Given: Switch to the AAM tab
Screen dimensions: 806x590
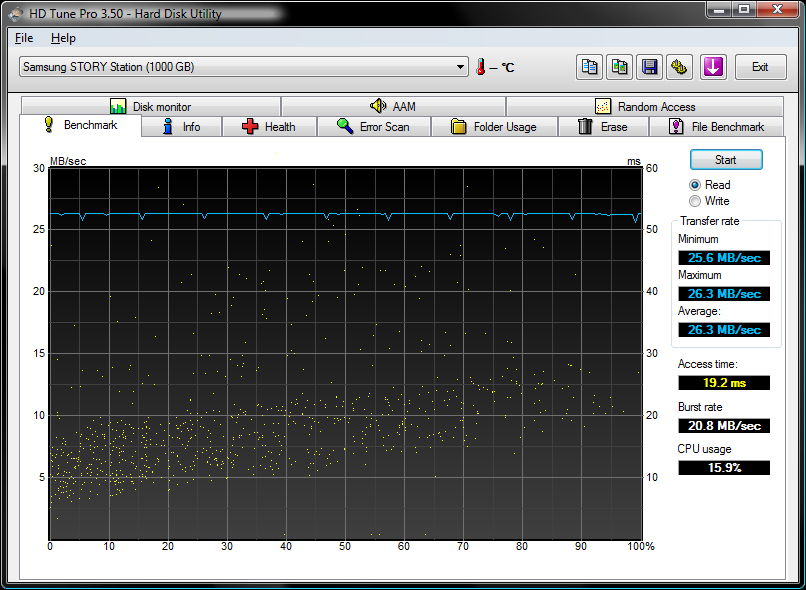Looking at the screenshot, I should pyautogui.click(x=393, y=106).
